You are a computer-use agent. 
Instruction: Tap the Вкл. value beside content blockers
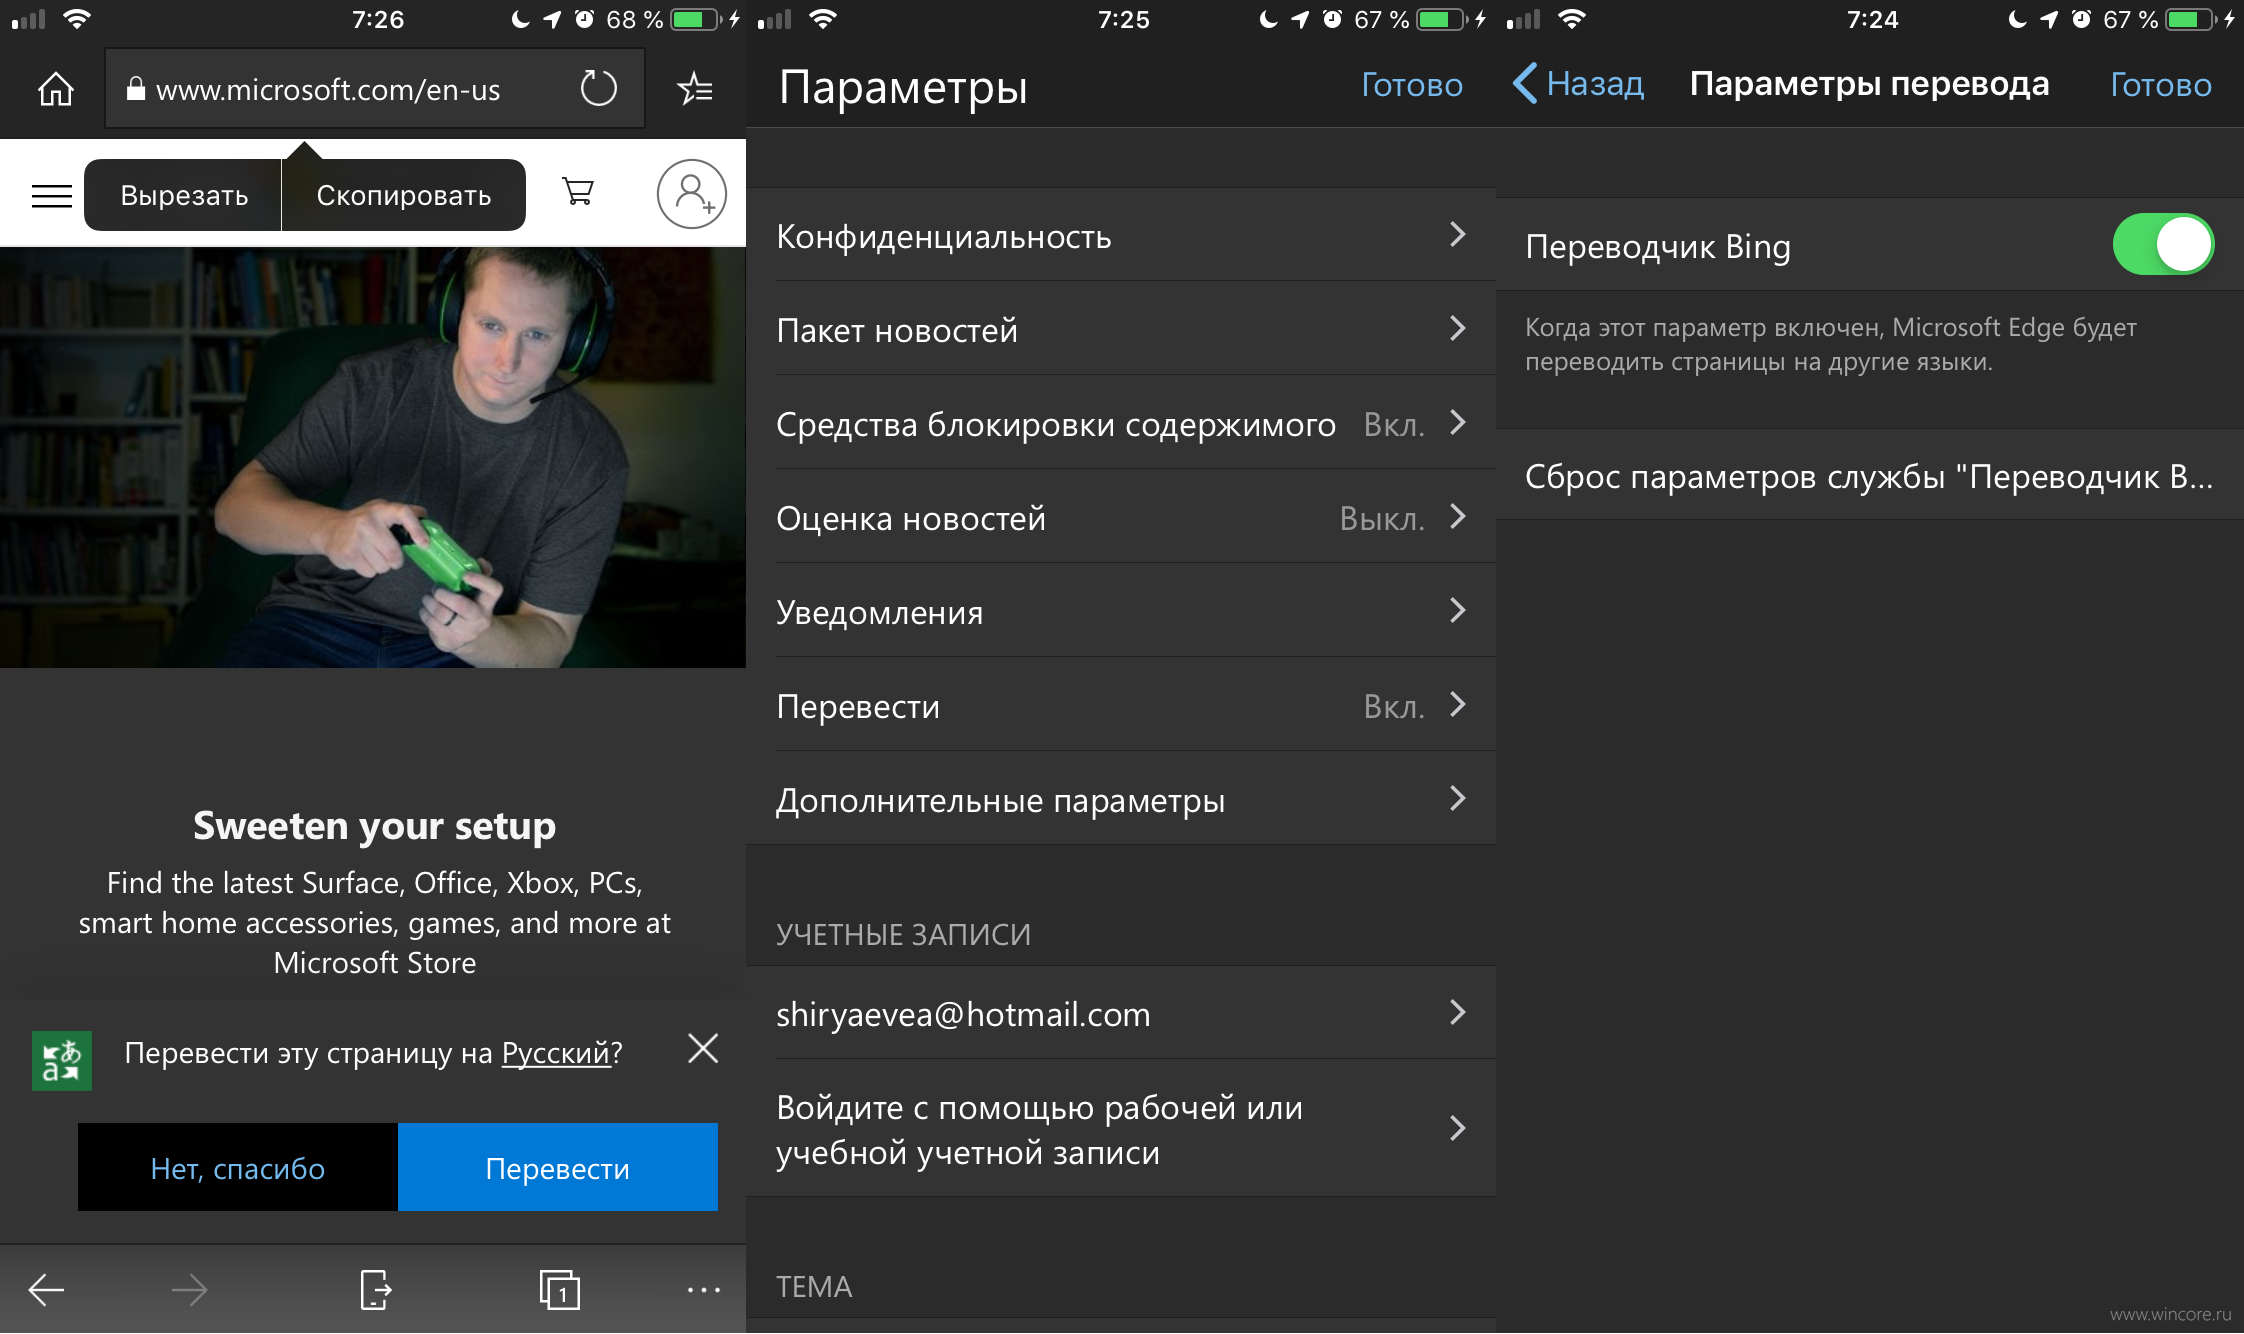click(x=1394, y=424)
